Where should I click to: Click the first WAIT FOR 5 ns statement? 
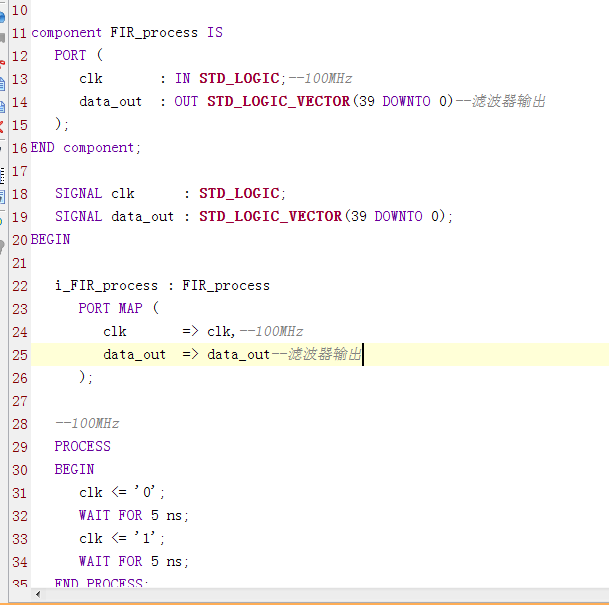point(134,515)
